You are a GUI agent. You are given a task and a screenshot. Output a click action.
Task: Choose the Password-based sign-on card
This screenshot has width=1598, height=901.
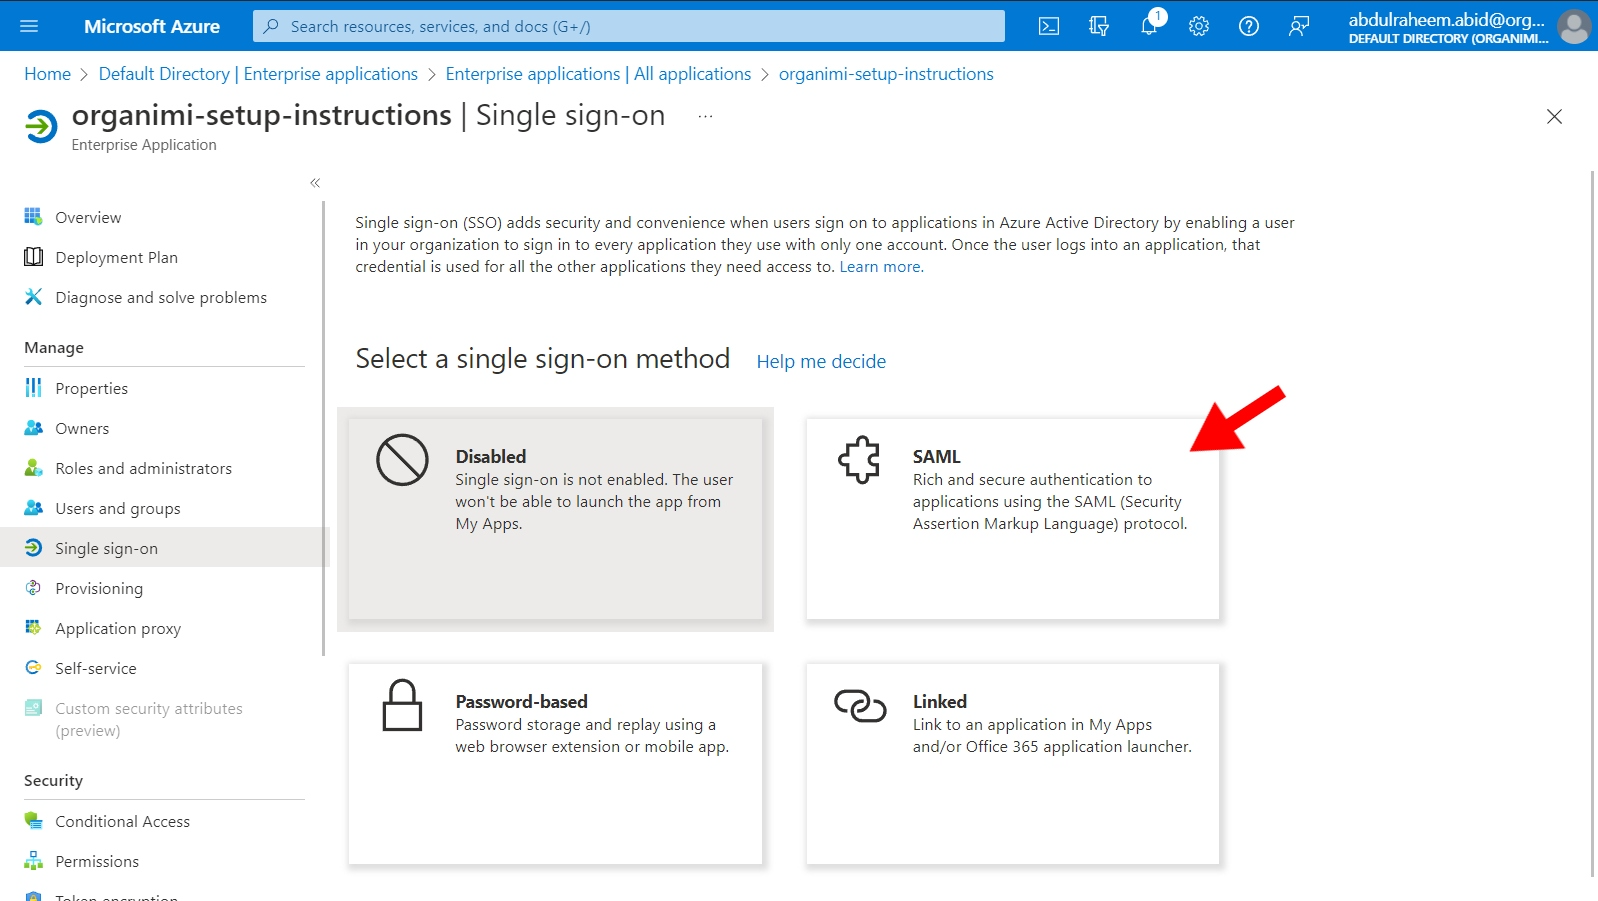[555, 764]
